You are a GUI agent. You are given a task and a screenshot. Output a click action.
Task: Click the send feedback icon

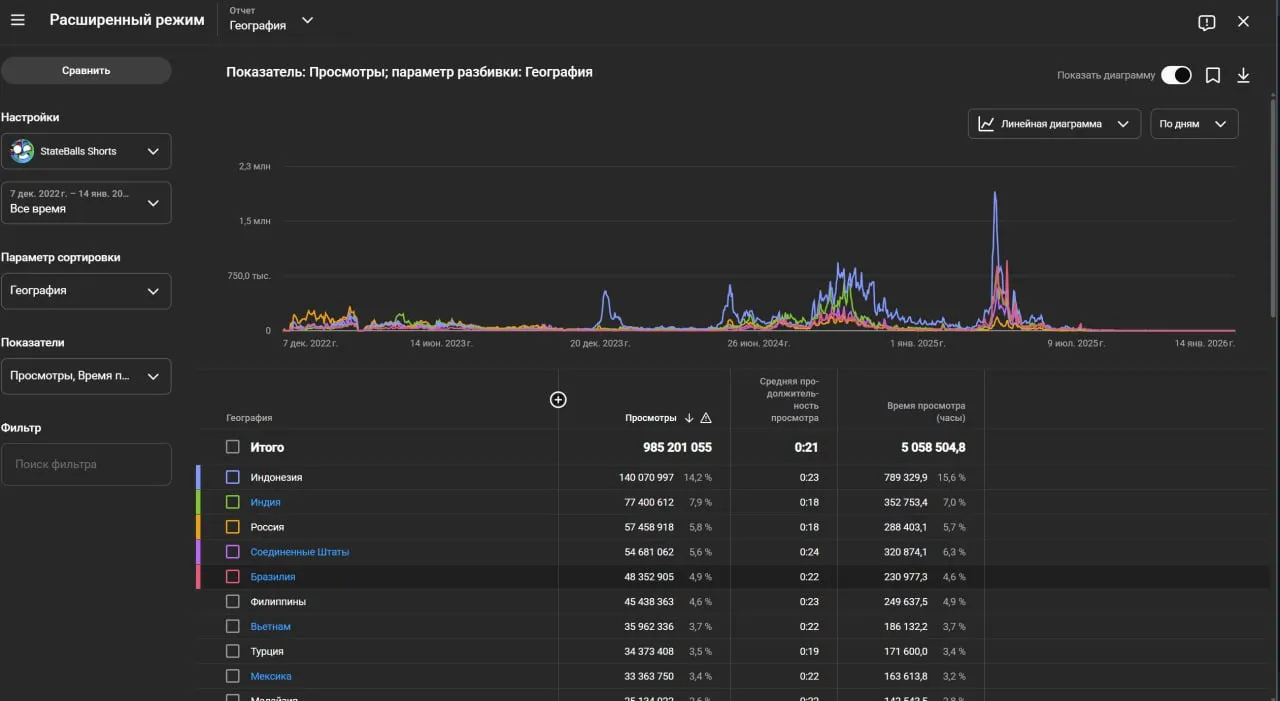[1207, 22]
